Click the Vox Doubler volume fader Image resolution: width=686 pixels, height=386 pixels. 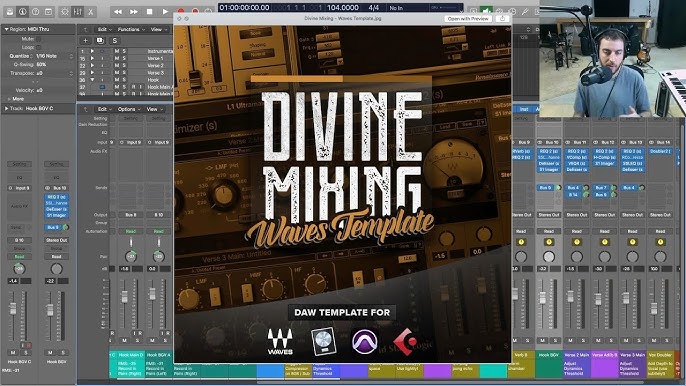click(654, 308)
